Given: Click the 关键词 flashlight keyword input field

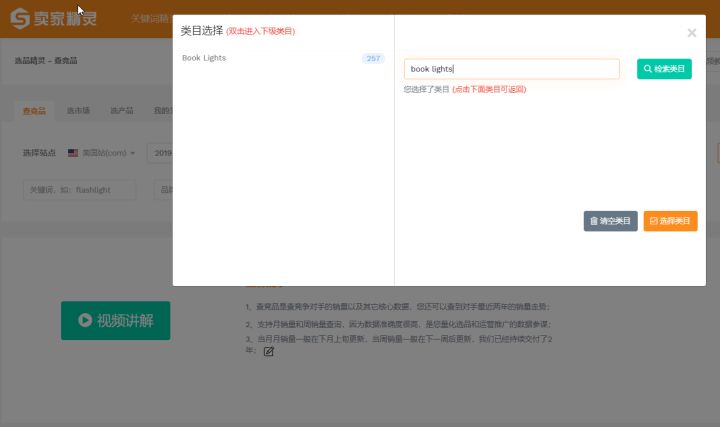Looking at the screenshot, I should pyautogui.click(x=80, y=189).
